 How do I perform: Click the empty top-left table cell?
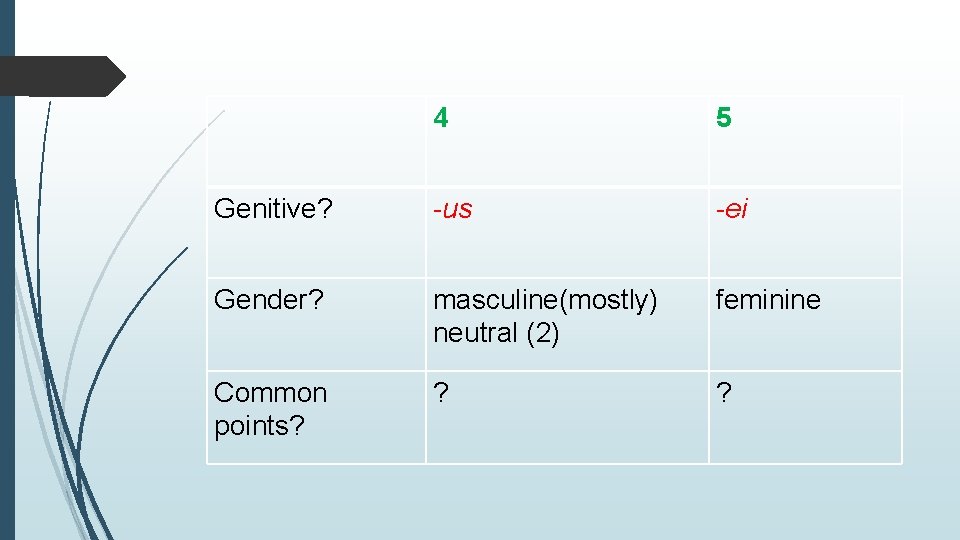coord(316,141)
